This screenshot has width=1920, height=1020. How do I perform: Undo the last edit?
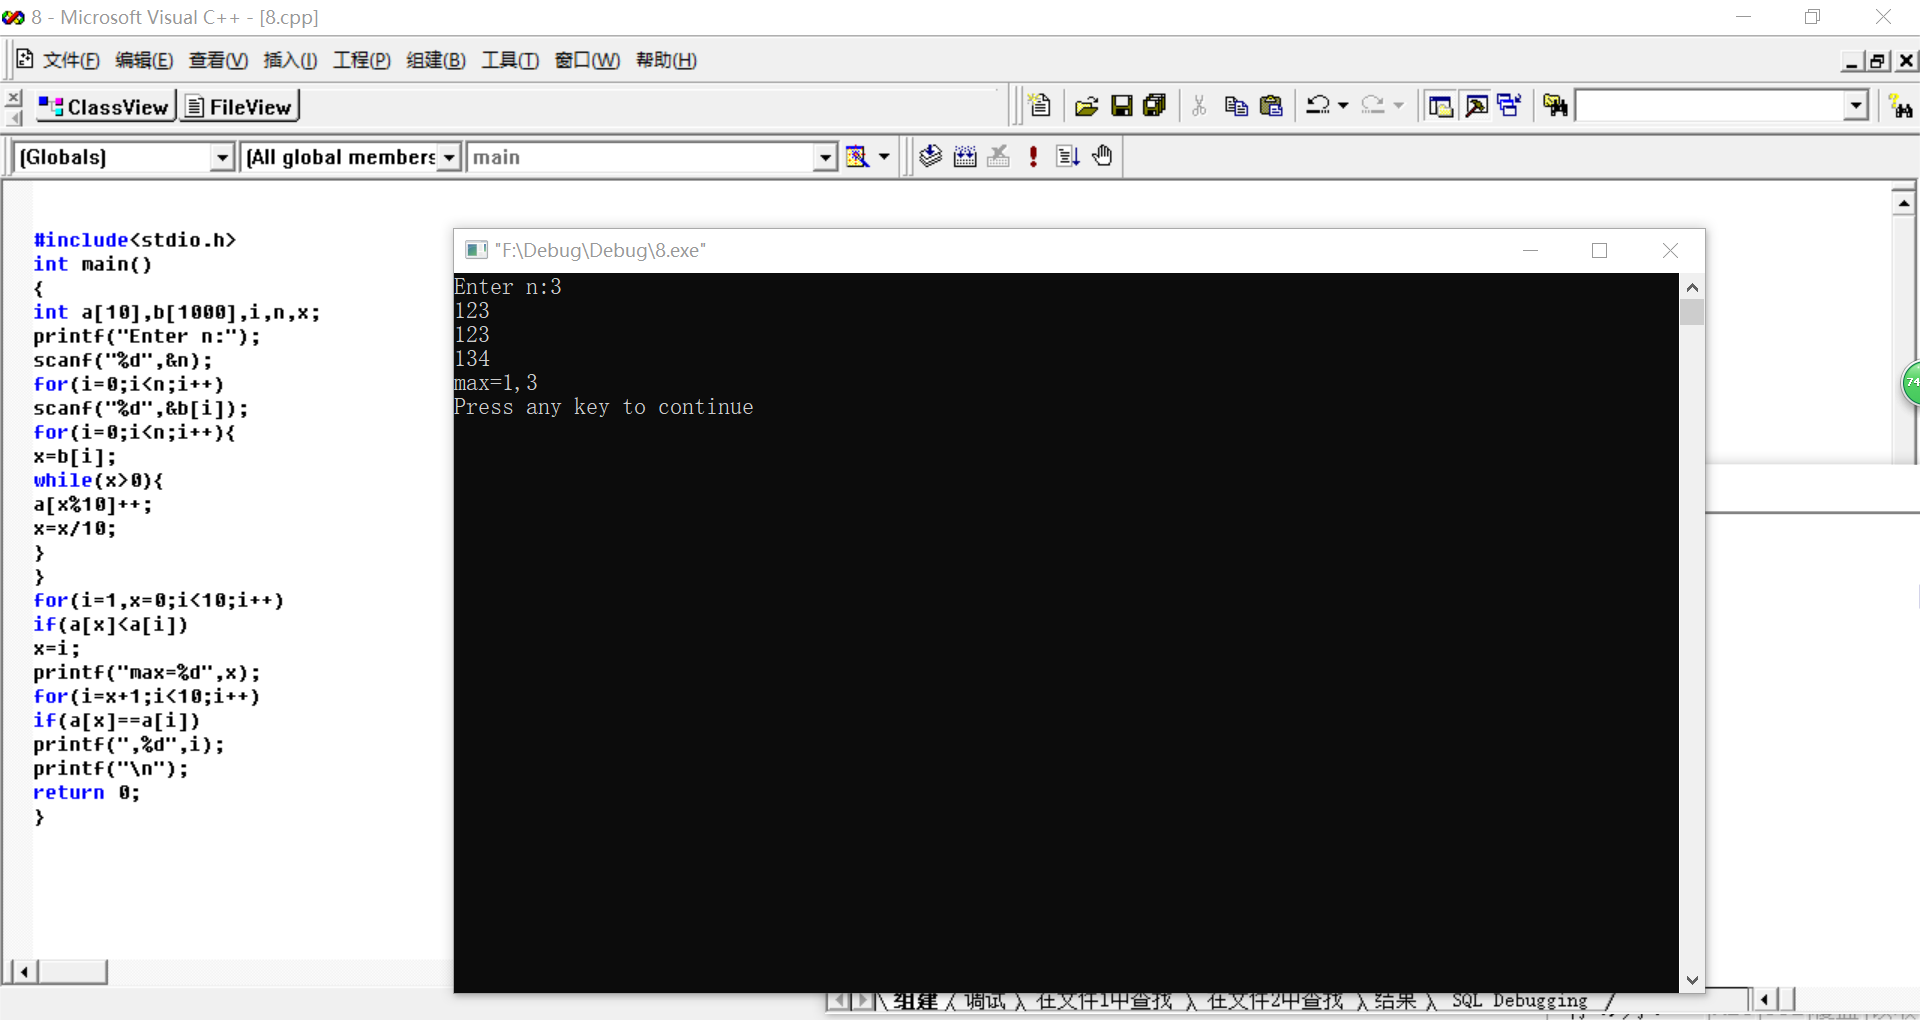coord(1318,105)
